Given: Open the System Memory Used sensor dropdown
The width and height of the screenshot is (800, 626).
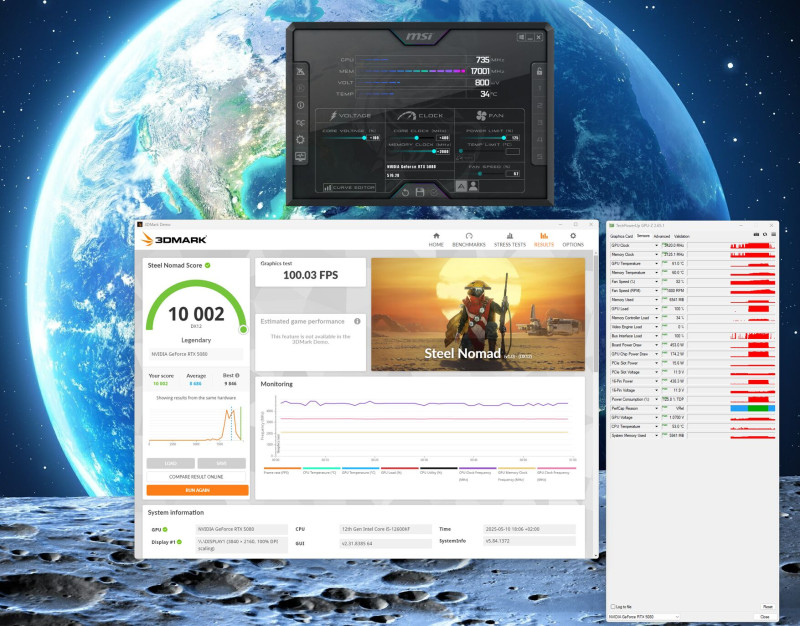Looking at the screenshot, I should (657, 436).
